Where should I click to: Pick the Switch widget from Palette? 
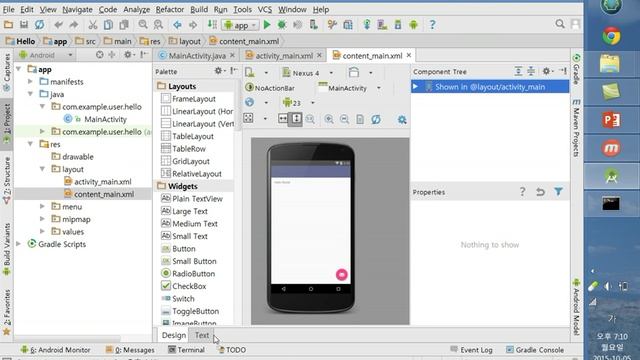pyautogui.click(x=183, y=299)
